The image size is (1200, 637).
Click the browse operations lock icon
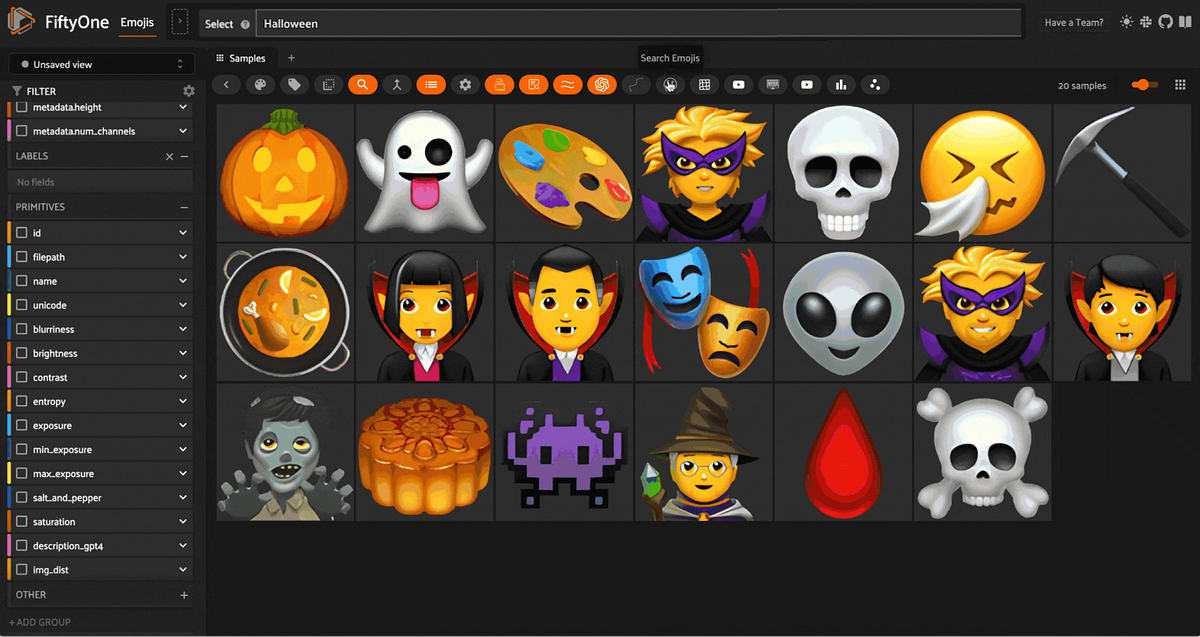pyautogui.click(x=499, y=84)
